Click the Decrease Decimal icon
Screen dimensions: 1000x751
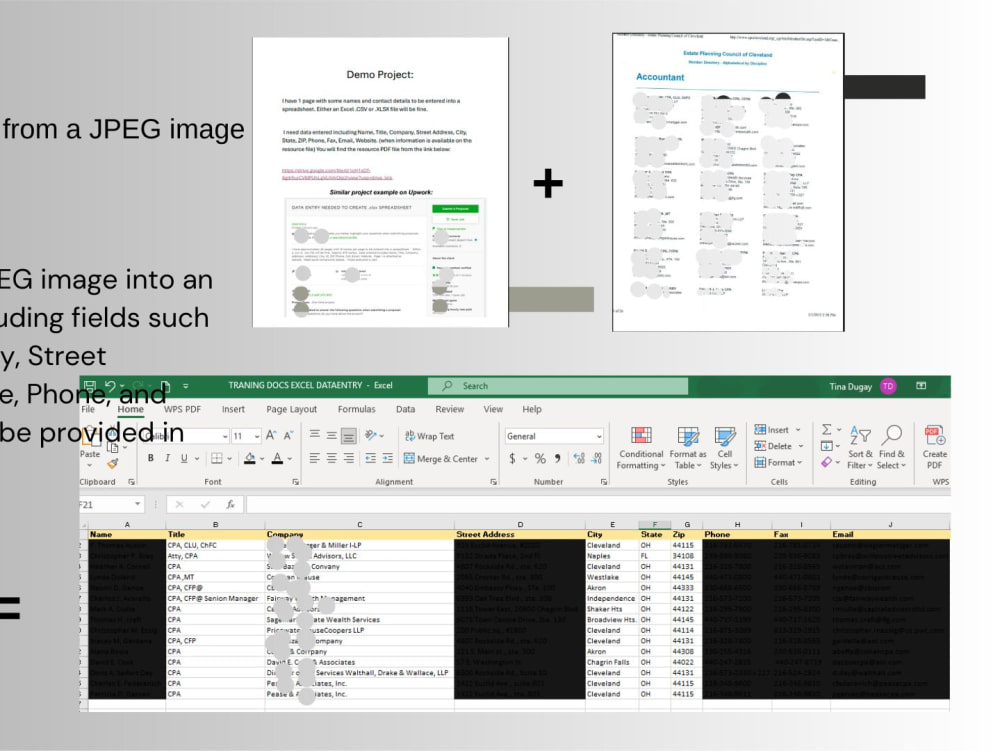[x=597, y=458]
